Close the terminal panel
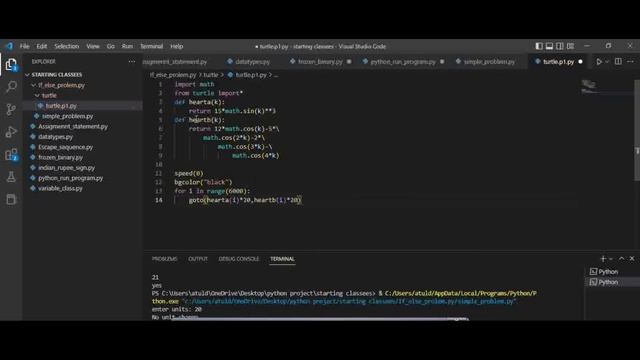This screenshot has width=640, height=360. tap(632, 259)
